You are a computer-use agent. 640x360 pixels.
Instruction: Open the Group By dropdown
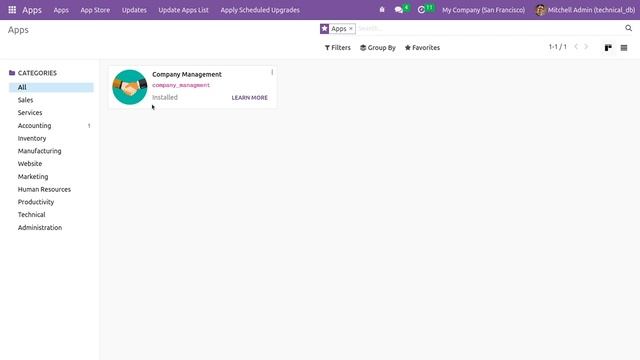(378, 48)
